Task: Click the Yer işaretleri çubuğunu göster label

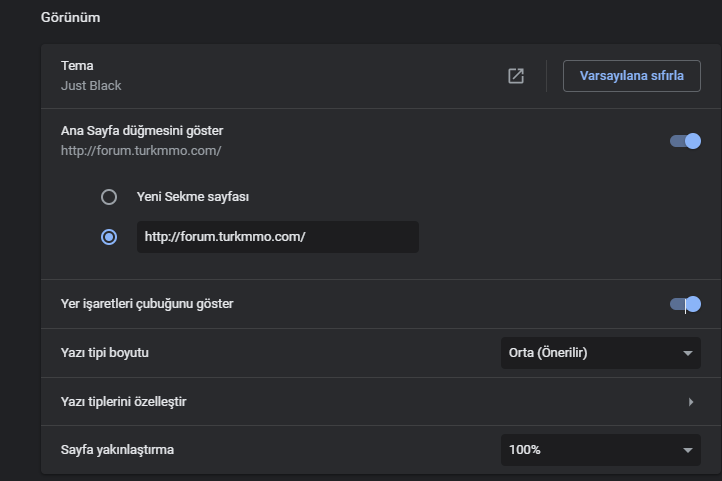Action: (147, 304)
